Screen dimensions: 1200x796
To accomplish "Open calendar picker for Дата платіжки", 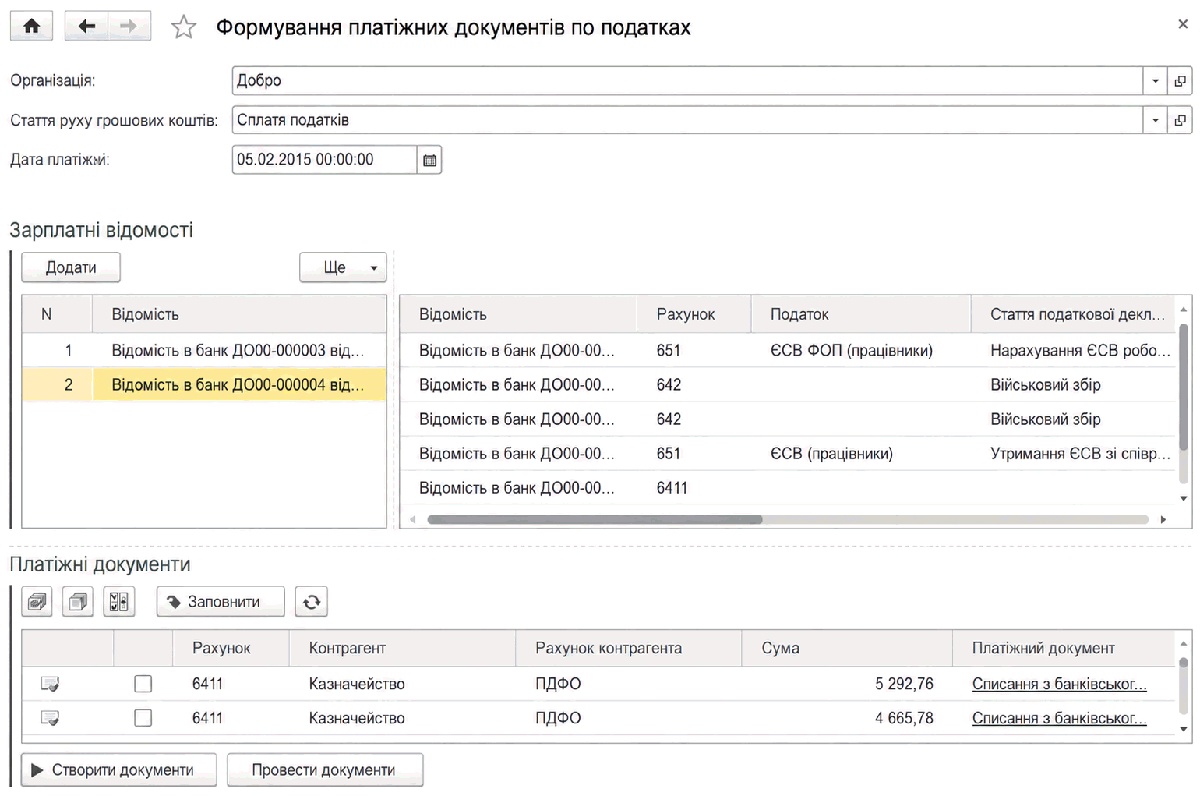I will pos(429,160).
